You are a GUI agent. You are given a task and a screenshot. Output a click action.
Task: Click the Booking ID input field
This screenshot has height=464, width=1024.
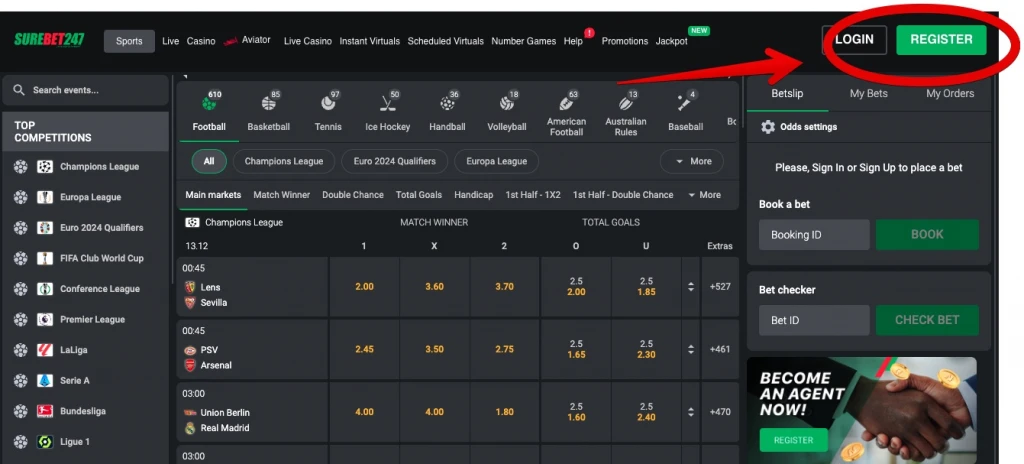813,235
